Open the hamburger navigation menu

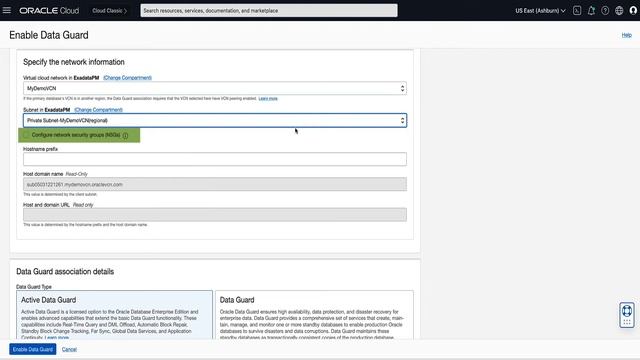tap(7, 10)
